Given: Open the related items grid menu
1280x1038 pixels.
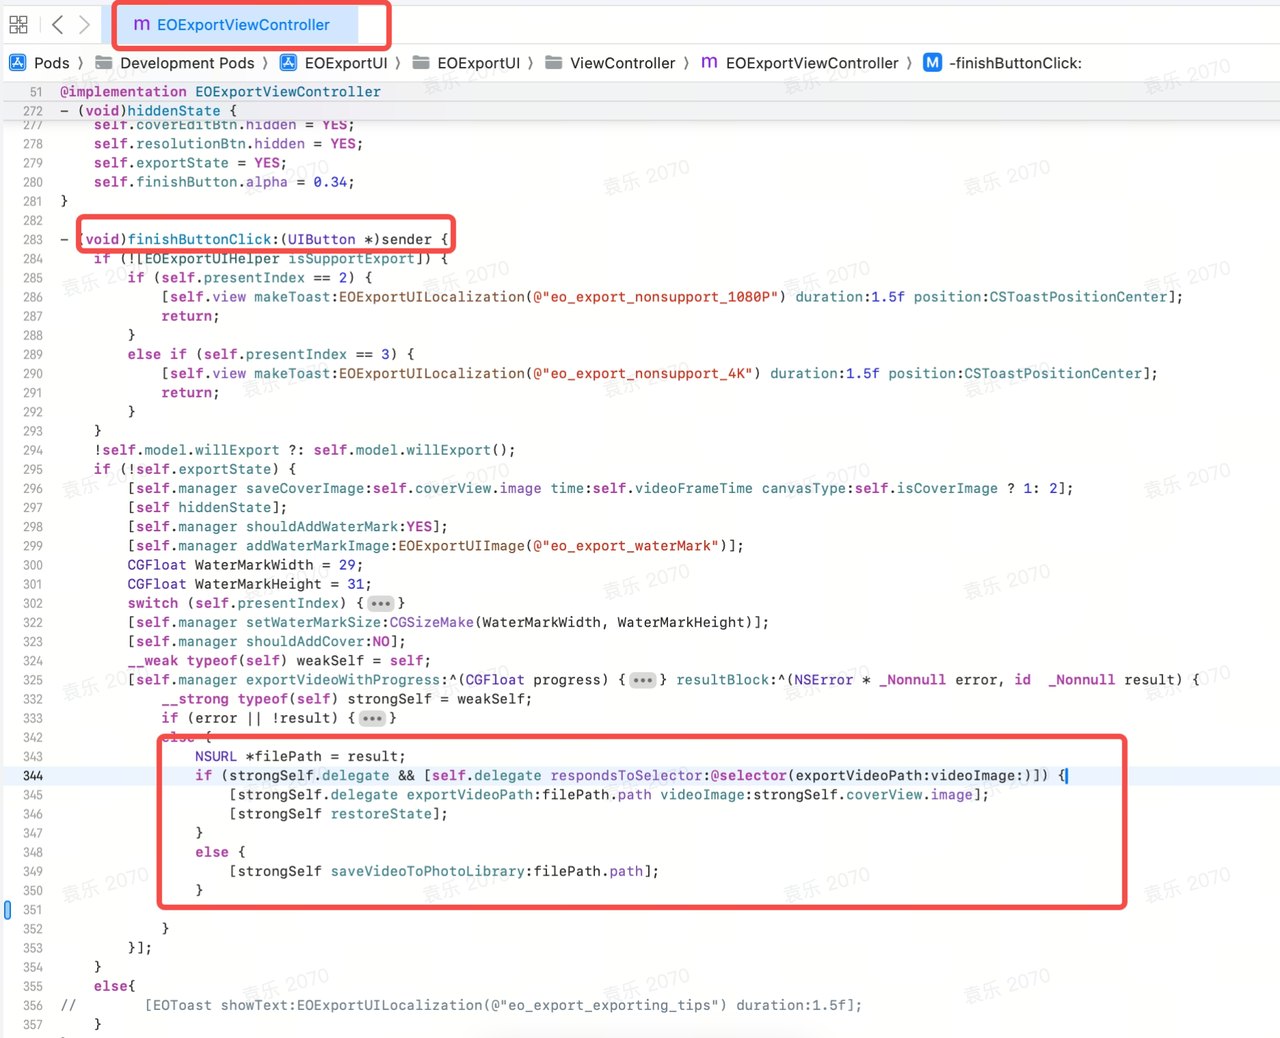Looking at the screenshot, I should [x=18, y=24].
